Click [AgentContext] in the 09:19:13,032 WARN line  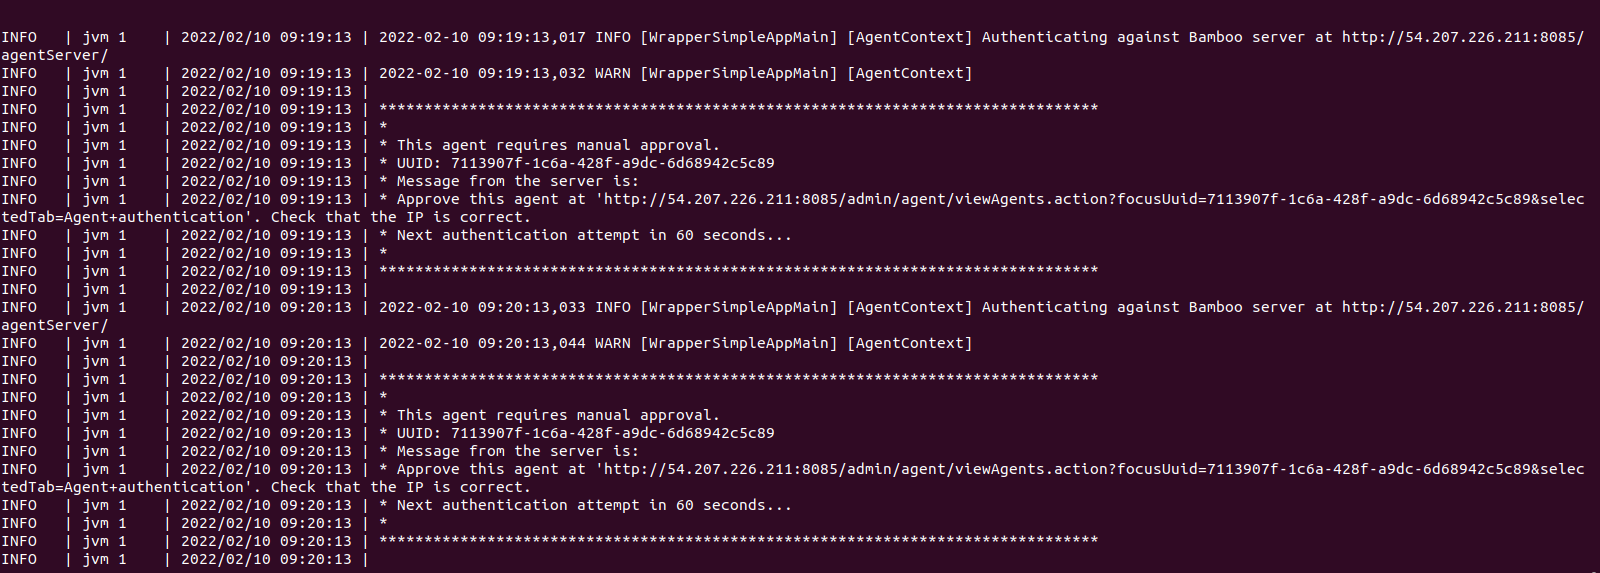point(909,73)
